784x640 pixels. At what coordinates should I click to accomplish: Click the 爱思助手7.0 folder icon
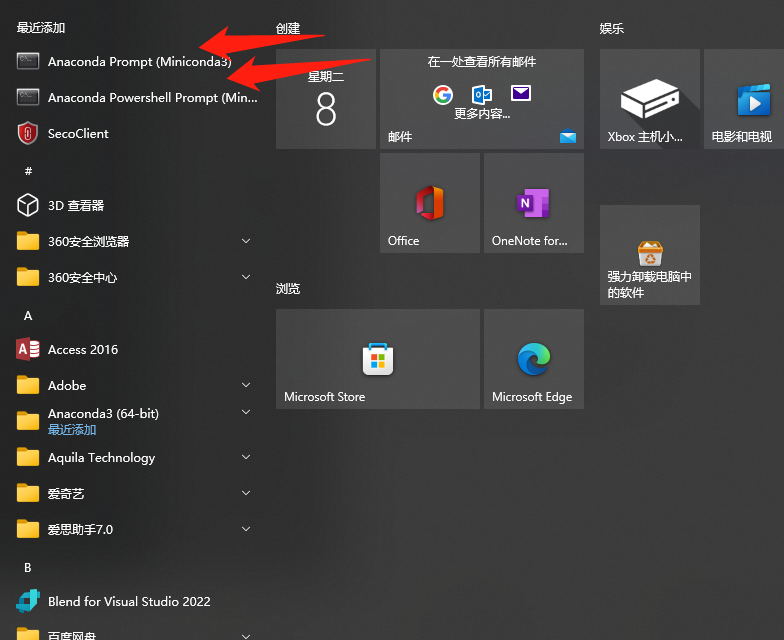(28, 529)
